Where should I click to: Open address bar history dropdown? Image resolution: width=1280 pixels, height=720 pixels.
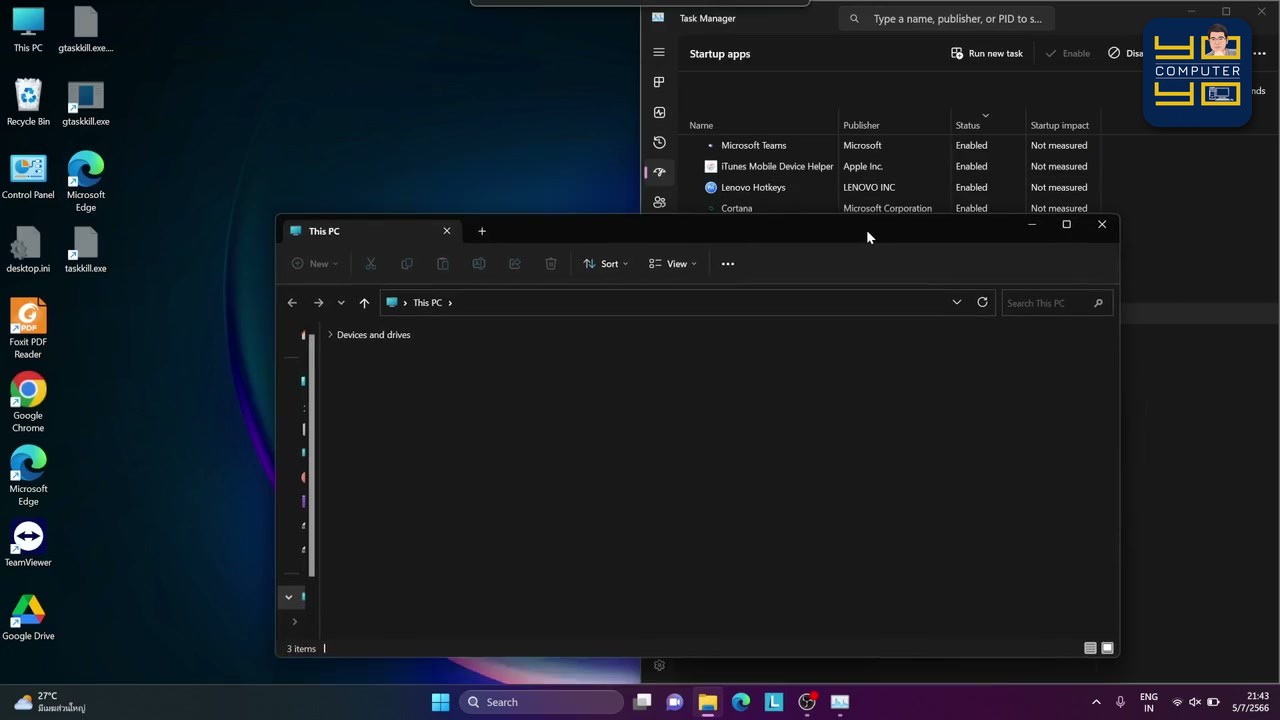[956, 303]
